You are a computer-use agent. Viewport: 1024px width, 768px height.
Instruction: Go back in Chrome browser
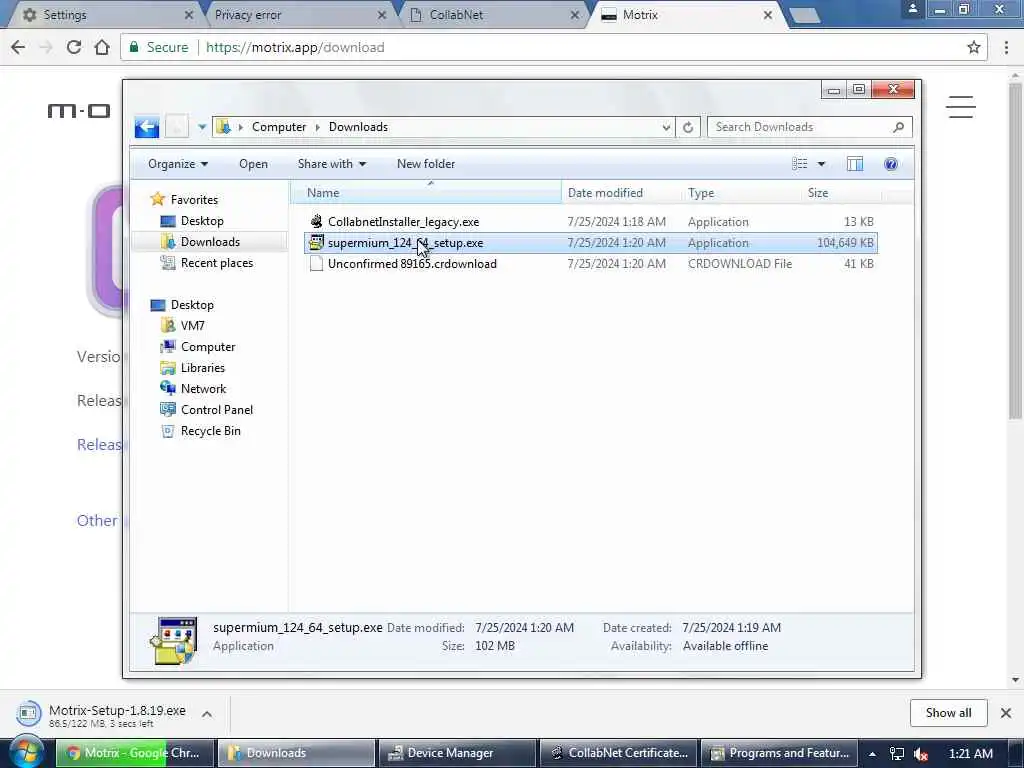click(18, 47)
